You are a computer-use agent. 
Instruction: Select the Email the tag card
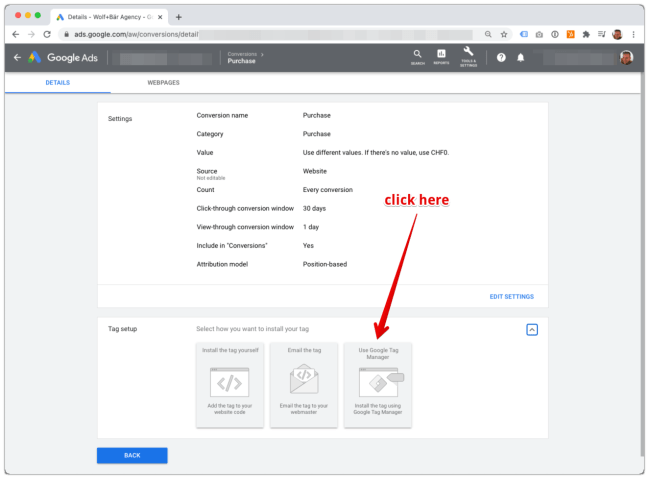(303, 385)
